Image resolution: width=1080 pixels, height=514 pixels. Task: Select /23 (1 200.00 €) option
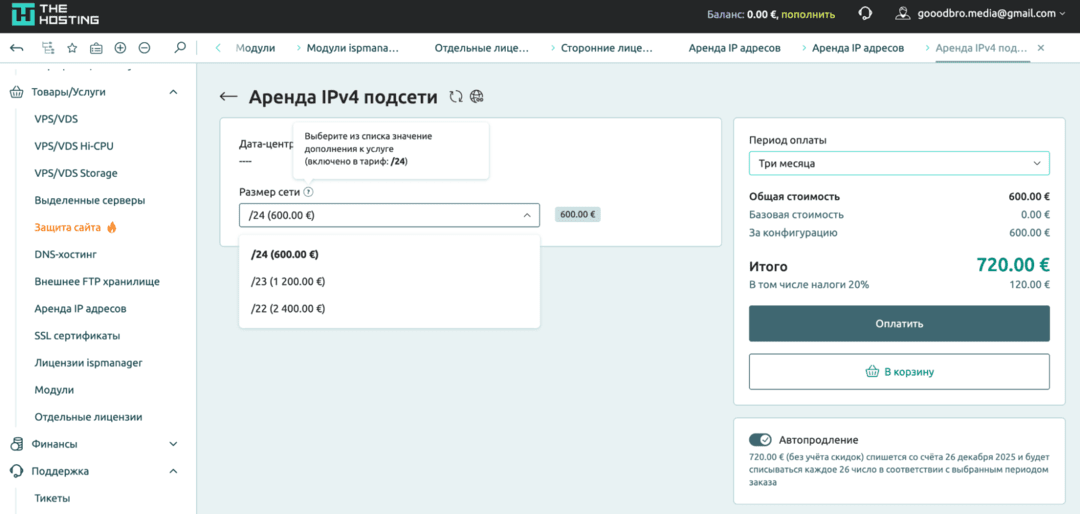click(x=390, y=281)
